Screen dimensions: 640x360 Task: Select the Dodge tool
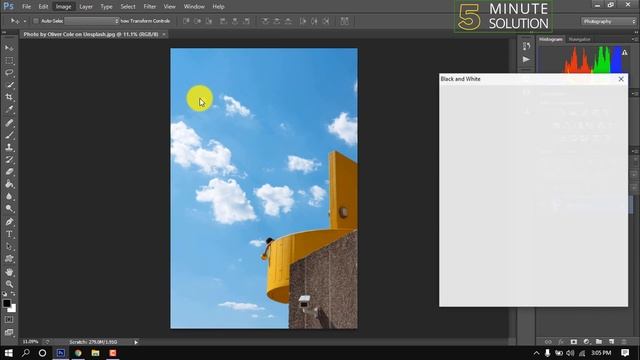tap(9, 209)
